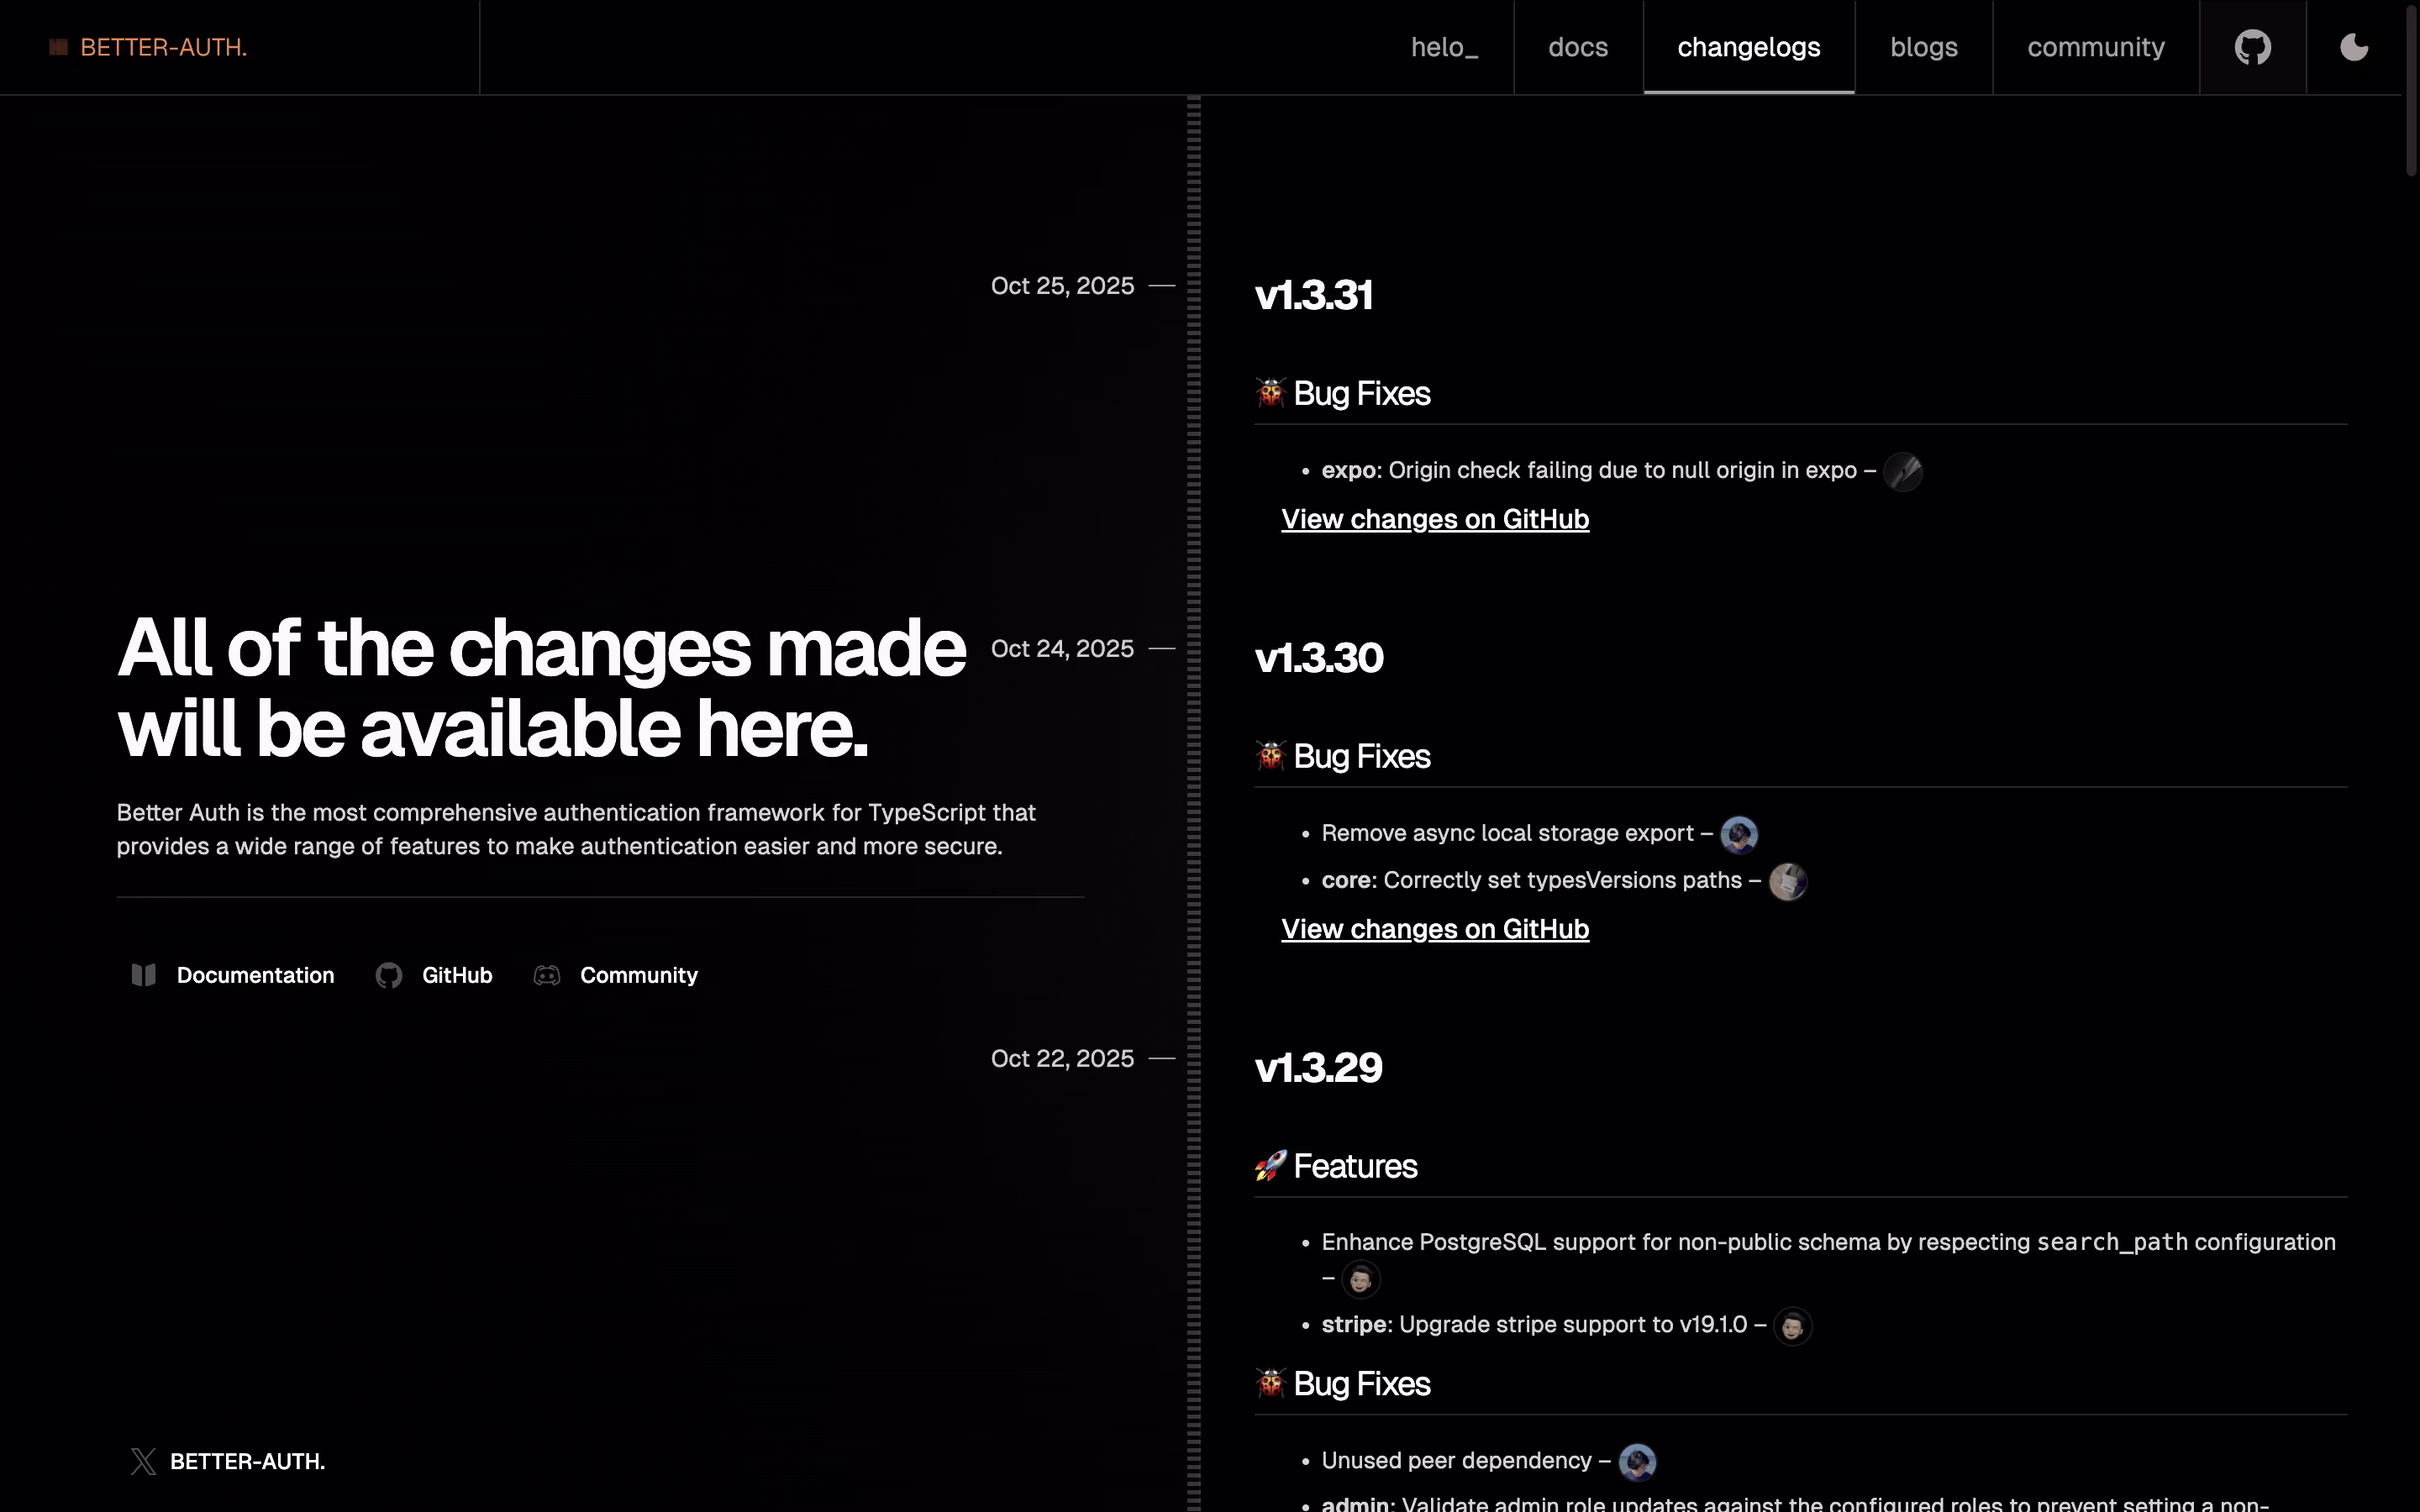Image resolution: width=2420 pixels, height=1512 pixels.
Task: Click the page scrollbar thumb
Action: click(2411, 90)
